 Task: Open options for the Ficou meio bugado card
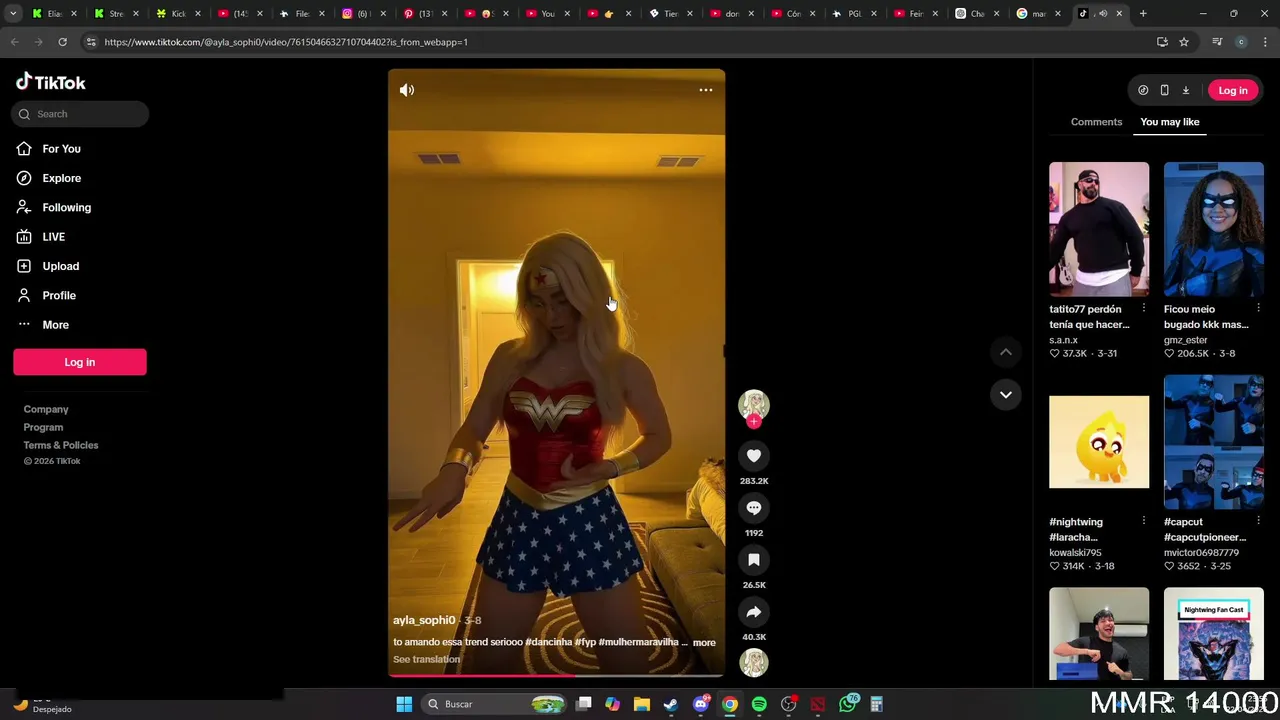point(1258,308)
